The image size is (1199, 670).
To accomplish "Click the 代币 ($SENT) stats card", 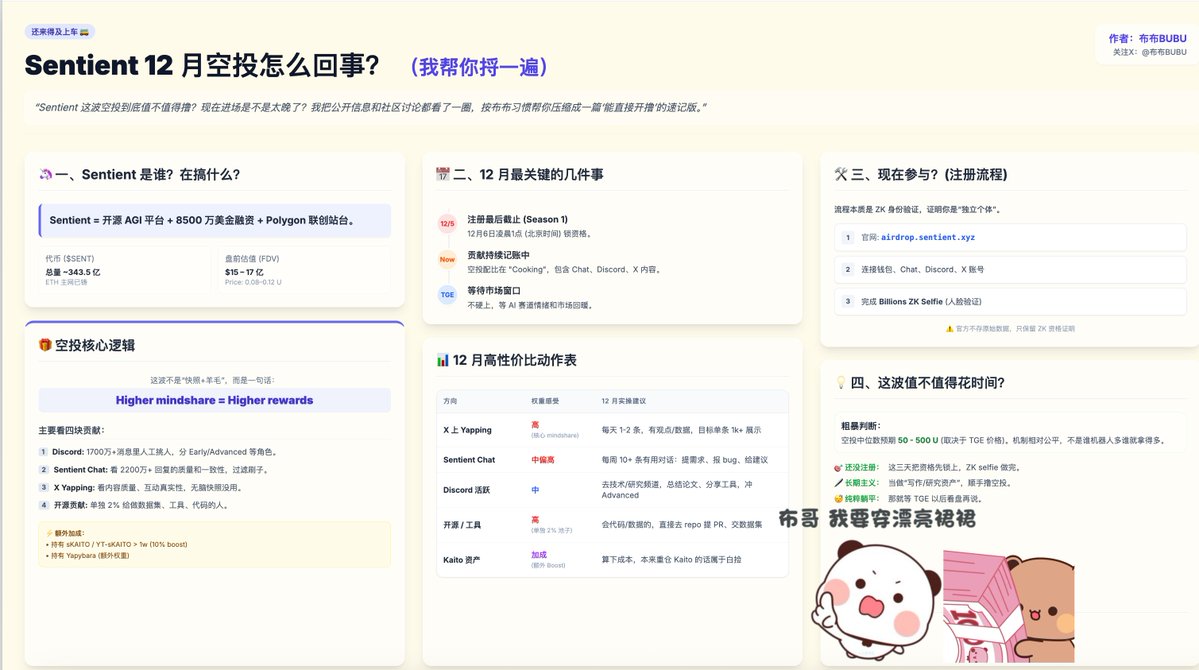I will click(x=125, y=270).
